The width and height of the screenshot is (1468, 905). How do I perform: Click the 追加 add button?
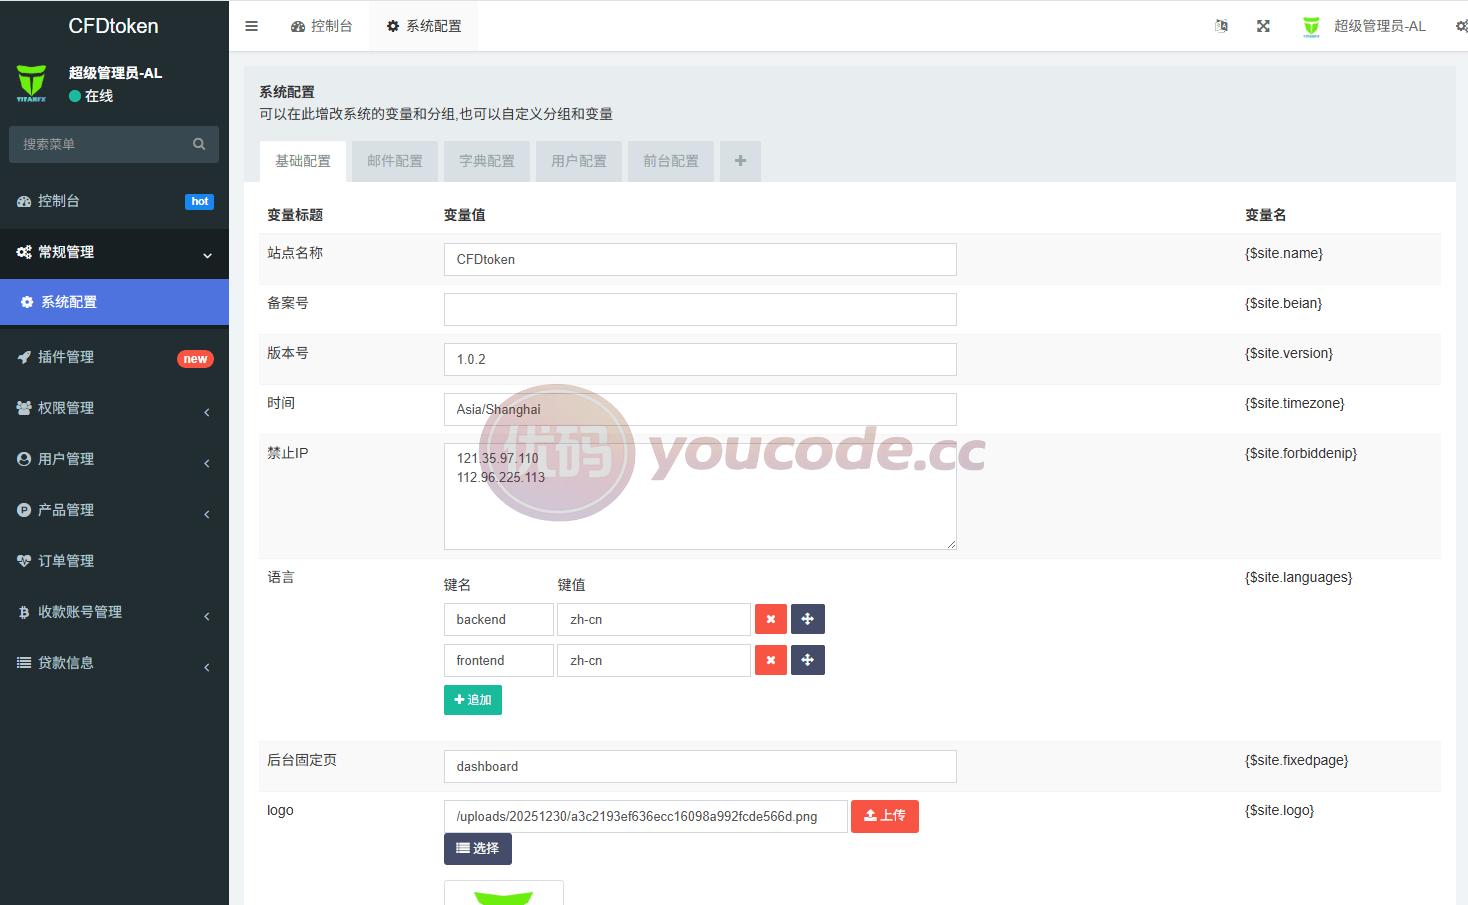(473, 700)
